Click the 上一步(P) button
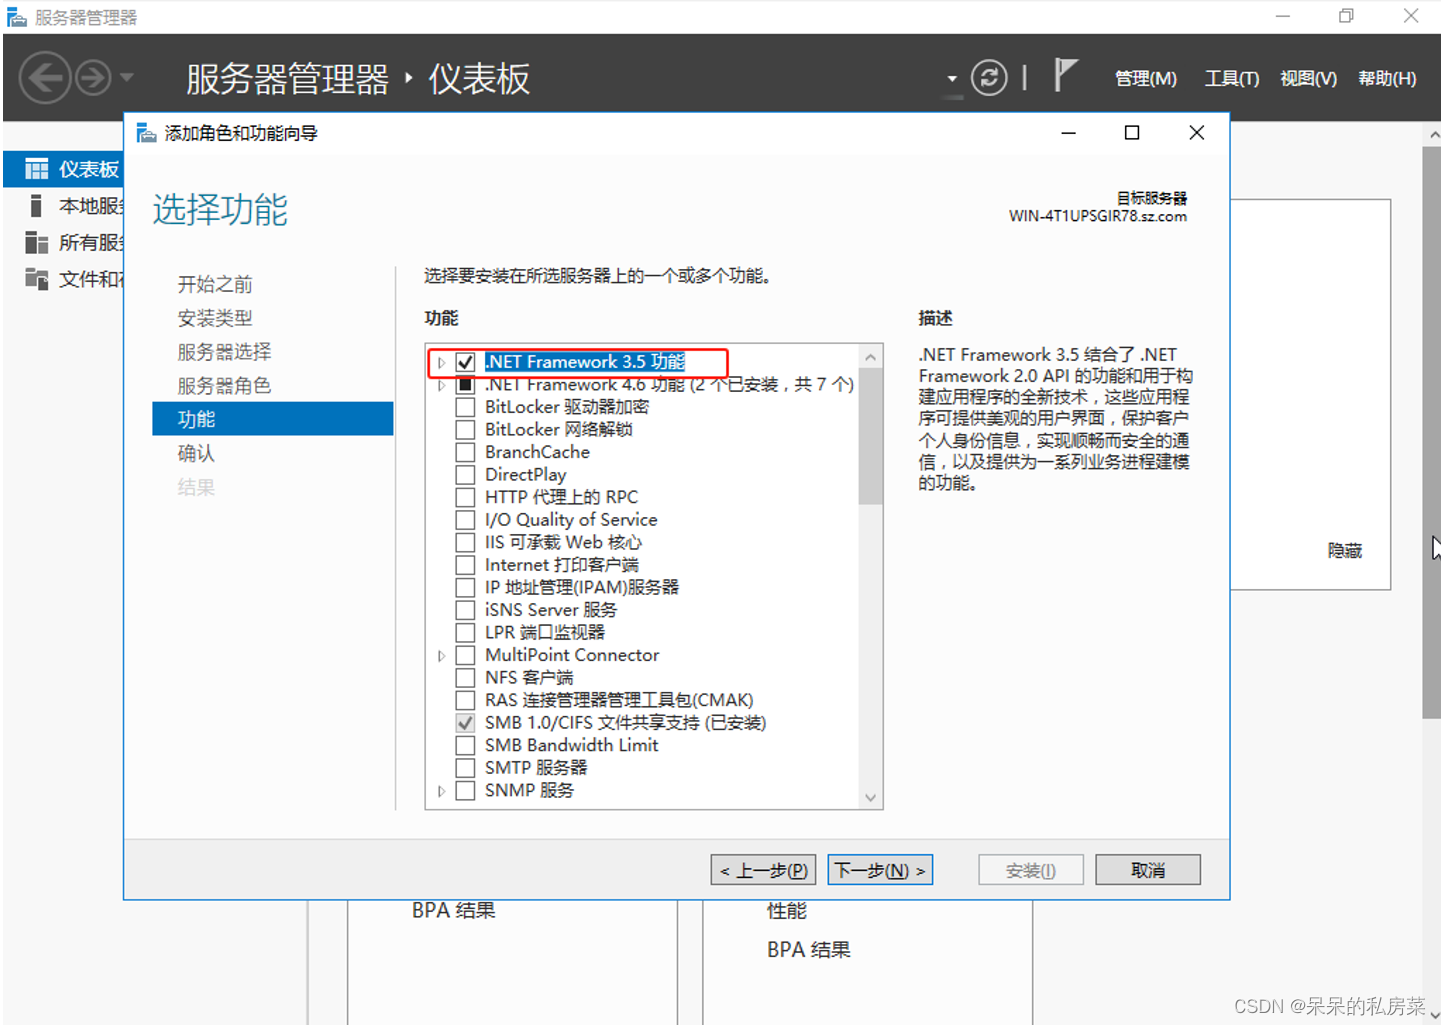This screenshot has height=1025, width=1441. [x=764, y=870]
